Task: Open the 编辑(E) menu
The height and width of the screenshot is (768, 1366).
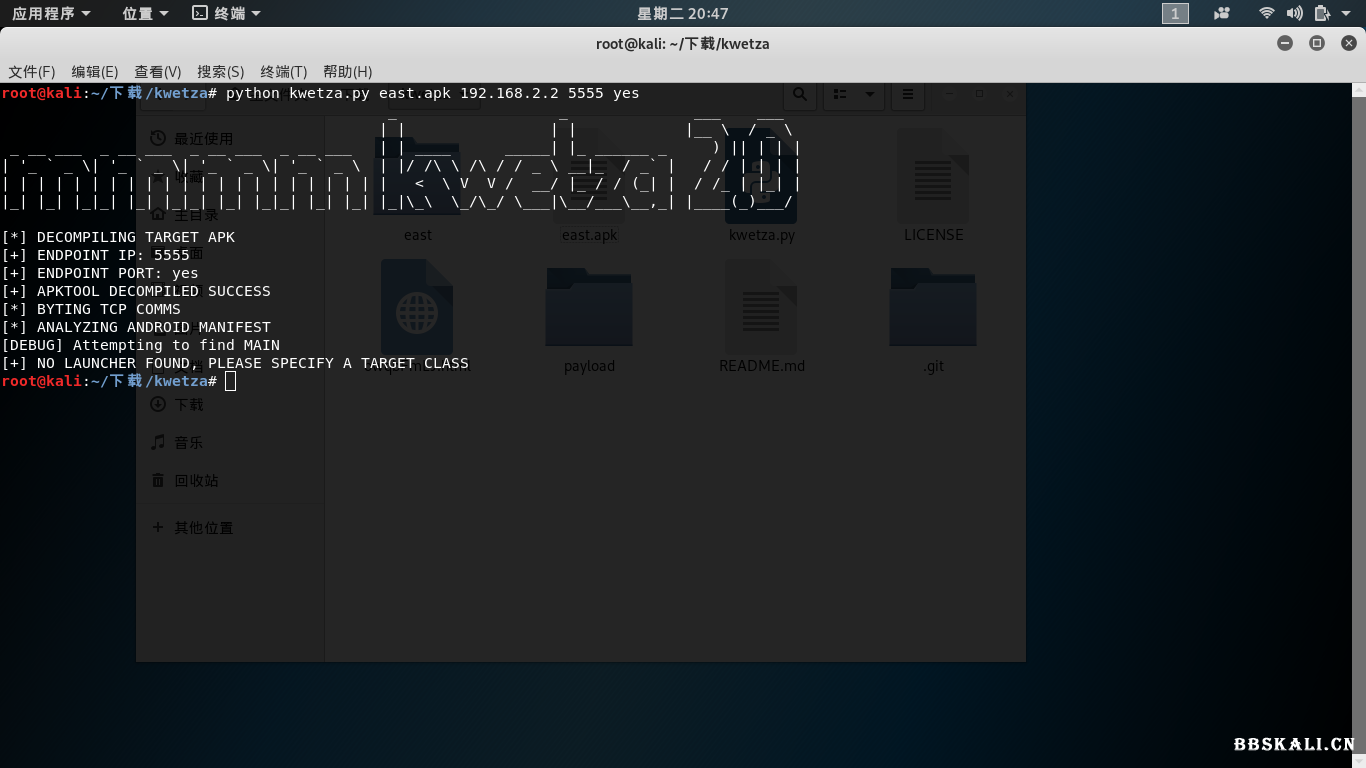Action: click(x=95, y=71)
